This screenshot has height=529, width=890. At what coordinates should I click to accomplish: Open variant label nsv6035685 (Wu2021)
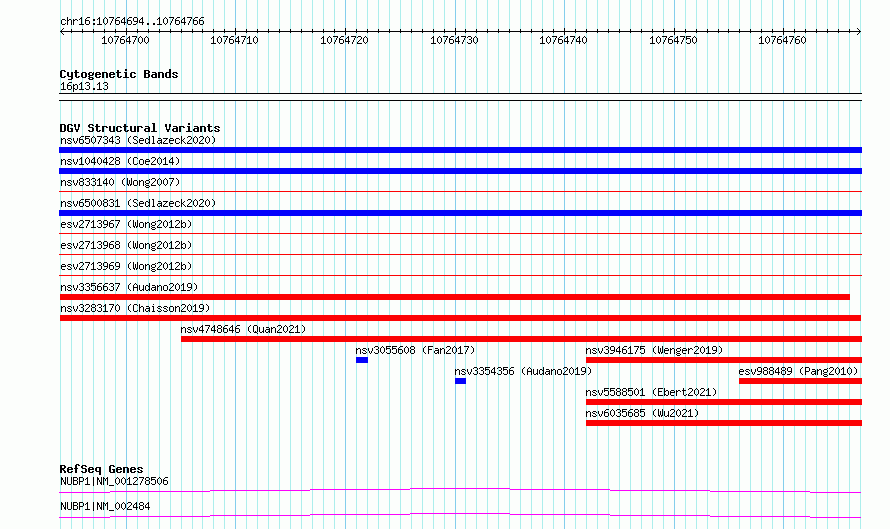pos(642,413)
